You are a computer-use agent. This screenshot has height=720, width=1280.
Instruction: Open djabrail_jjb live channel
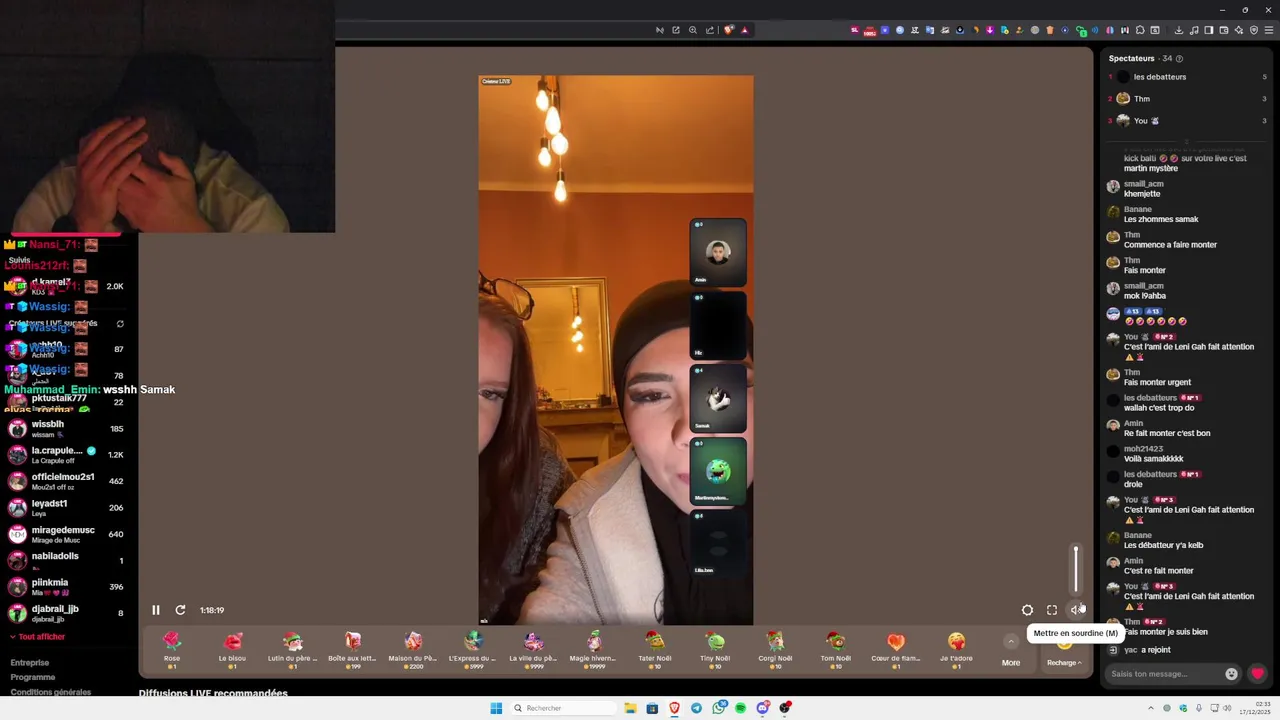coord(68,613)
